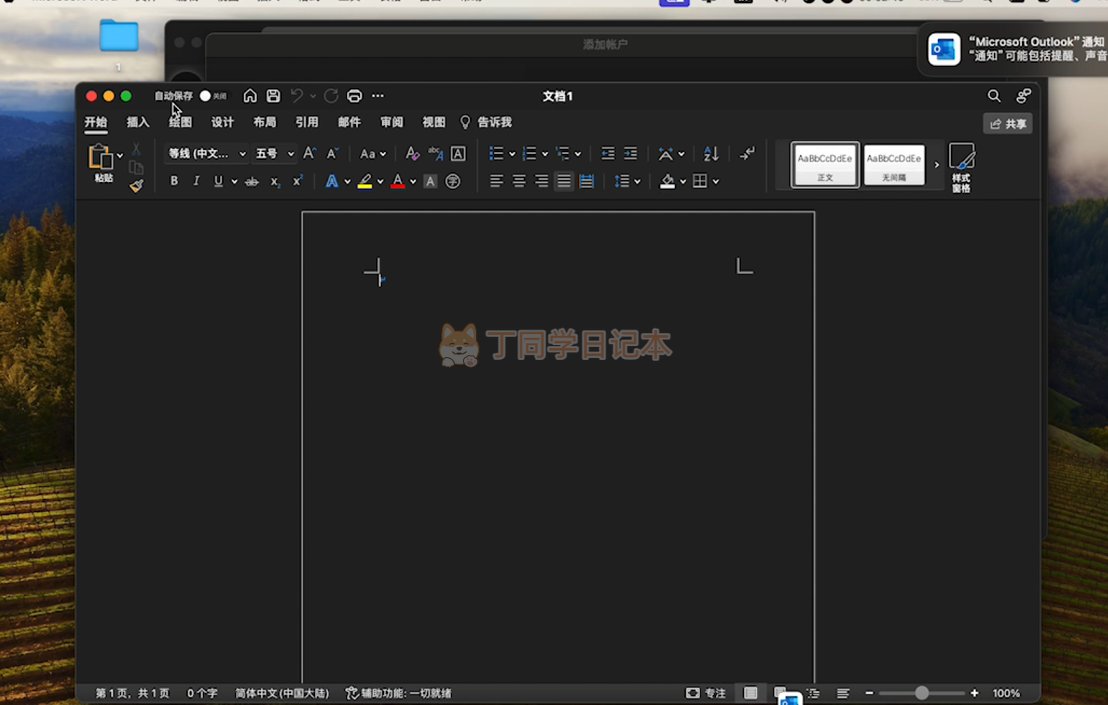Open the Layout (布局) ribbon tab
Screen dimensions: 1108x705
pos(264,122)
